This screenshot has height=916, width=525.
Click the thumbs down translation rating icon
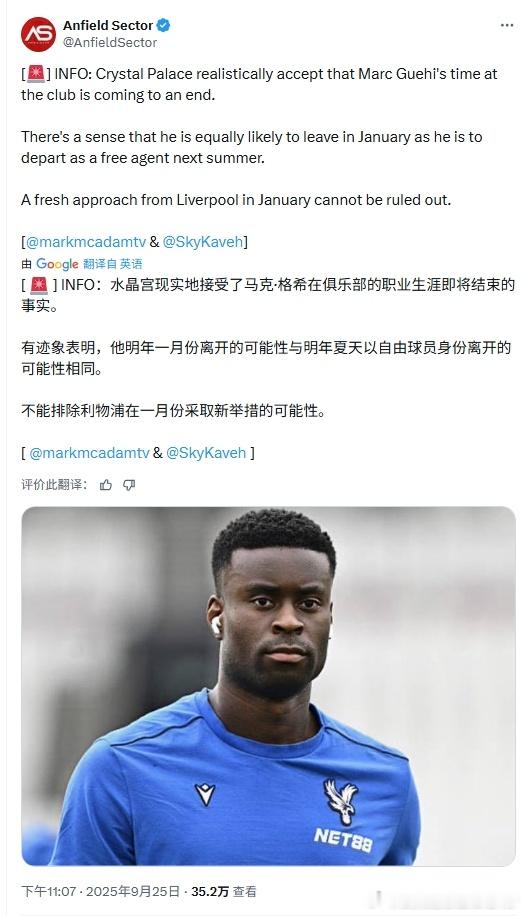click(x=129, y=485)
